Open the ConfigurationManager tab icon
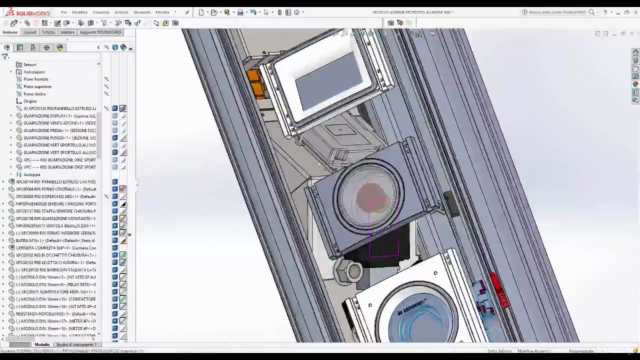This screenshot has width=640, height=360. pos(33,47)
